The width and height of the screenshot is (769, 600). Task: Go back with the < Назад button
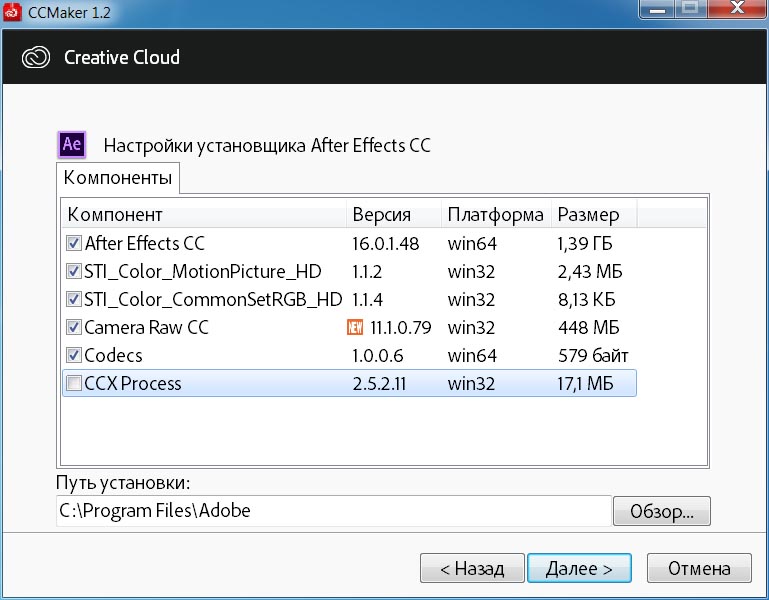pos(472,569)
